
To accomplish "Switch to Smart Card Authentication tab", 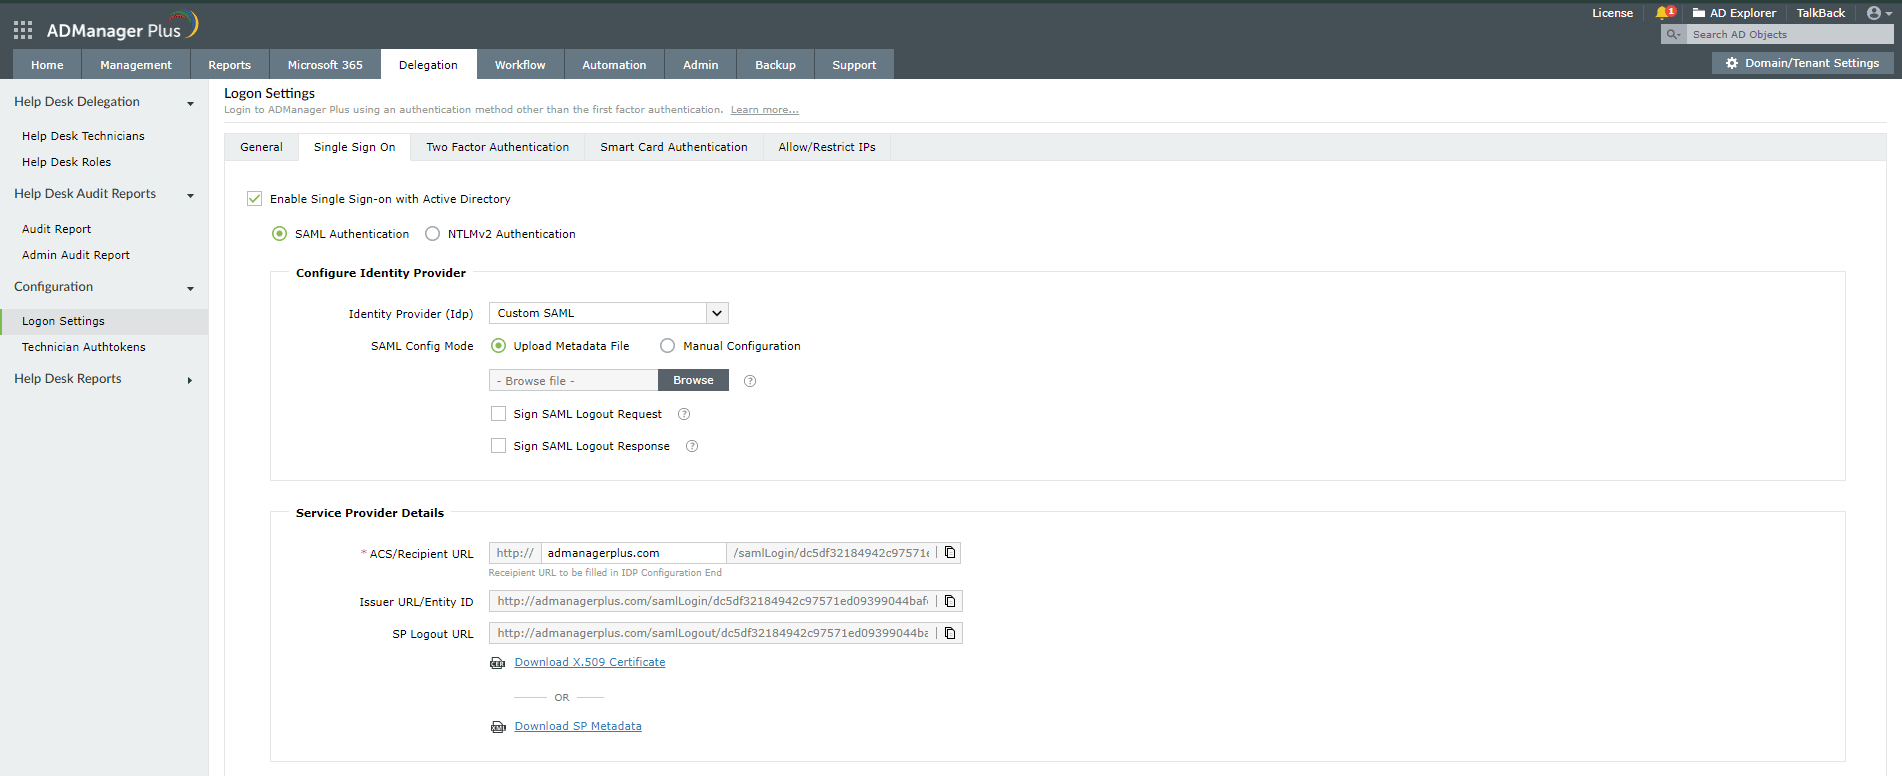I will 674,147.
